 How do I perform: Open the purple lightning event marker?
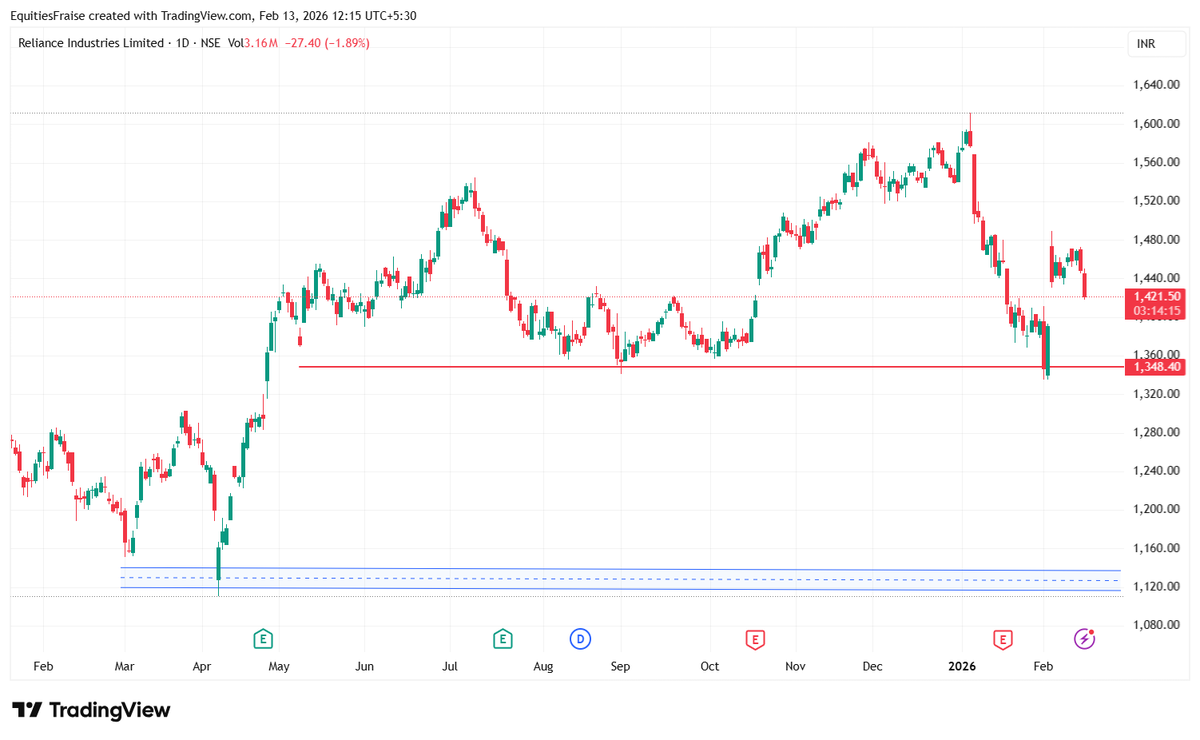[x=1084, y=638]
